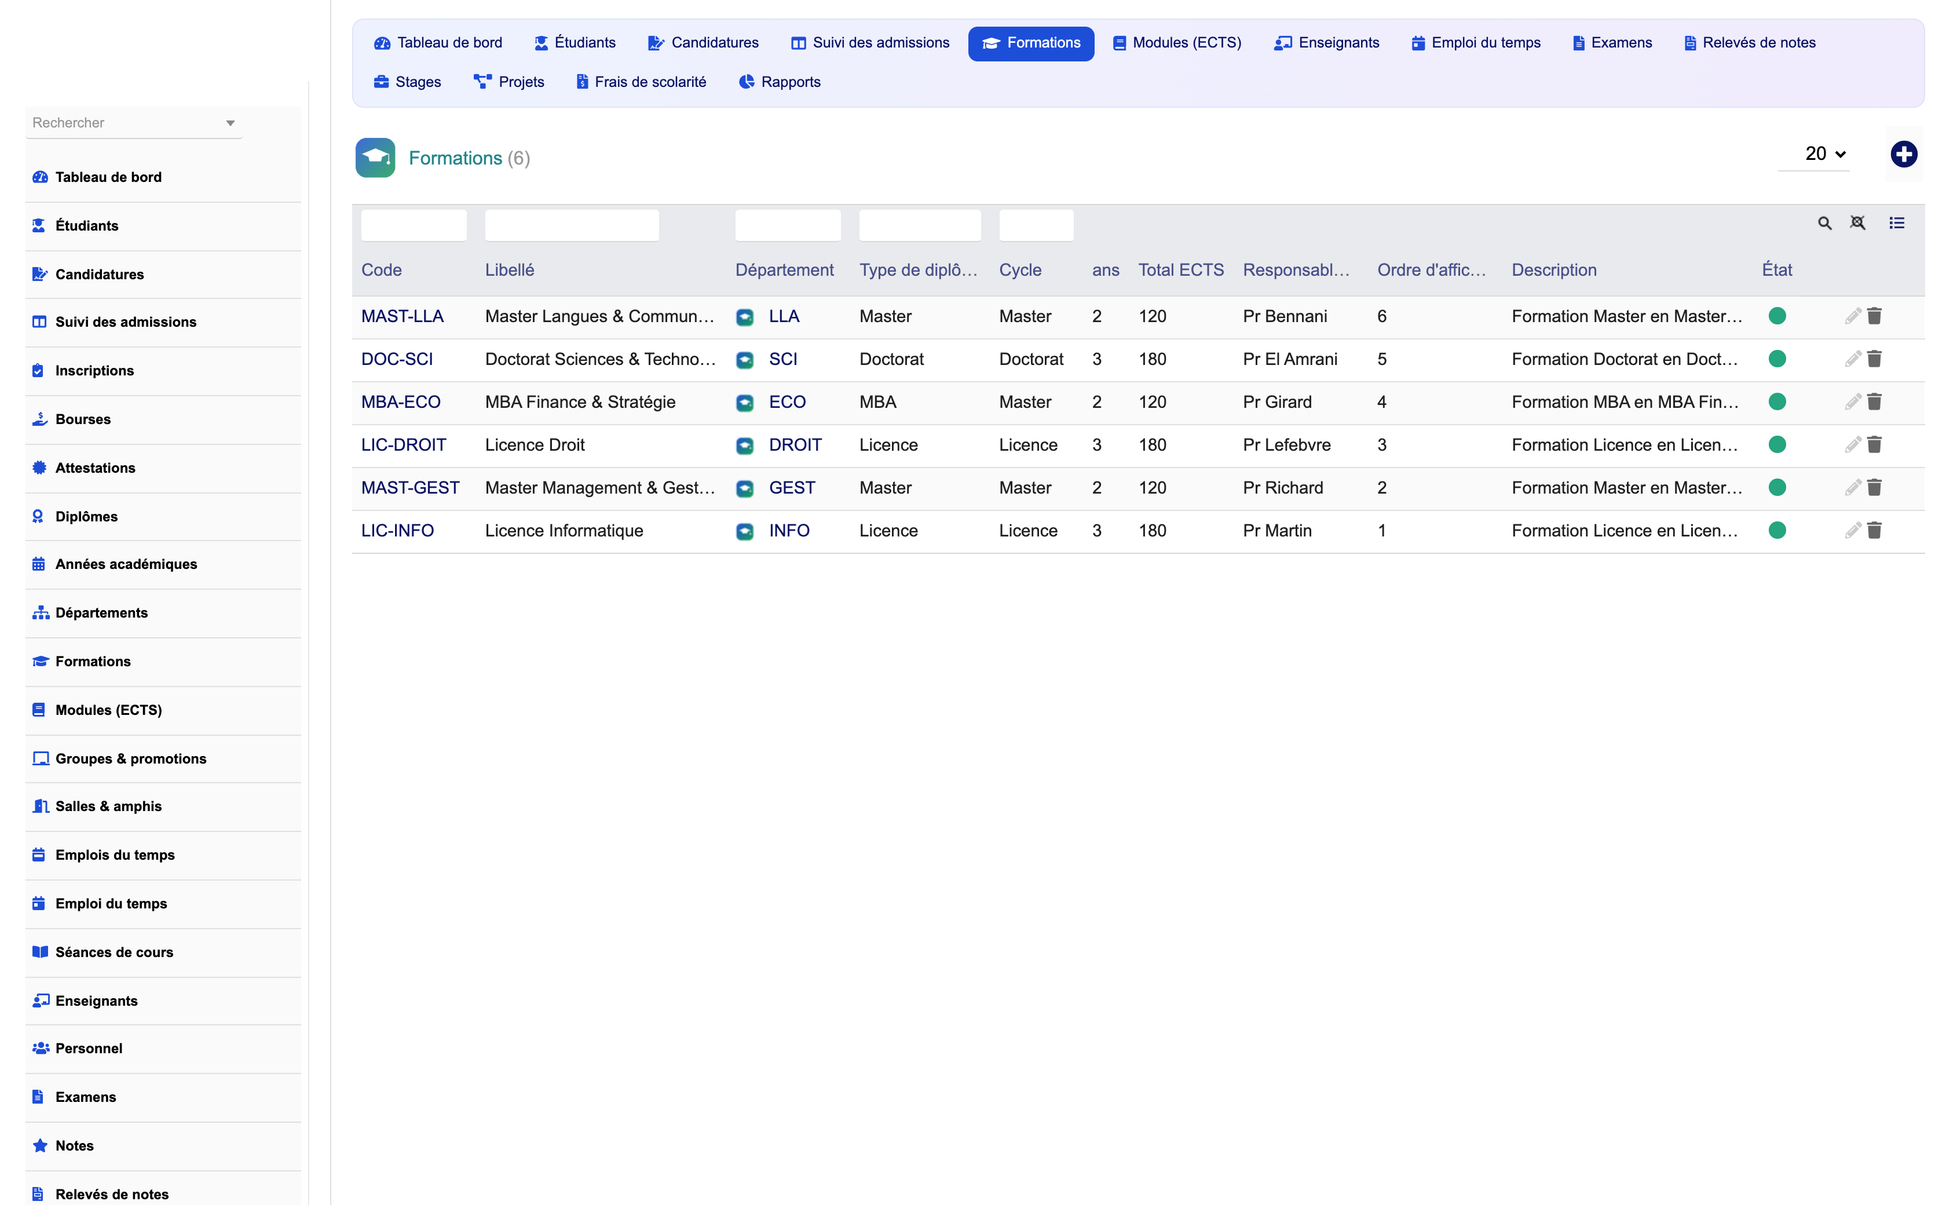Sort by the Libellé column header

point(510,270)
